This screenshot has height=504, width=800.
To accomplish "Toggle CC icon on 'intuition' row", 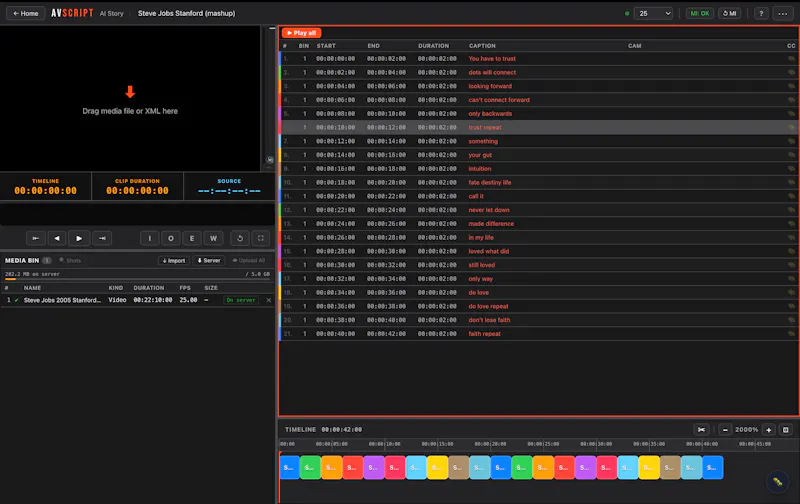I will click(x=791, y=169).
